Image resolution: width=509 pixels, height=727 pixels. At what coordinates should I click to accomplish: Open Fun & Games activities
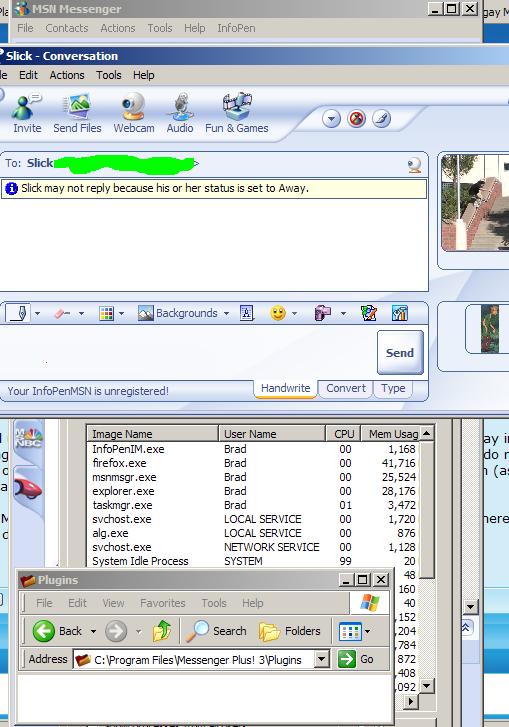(236, 114)
